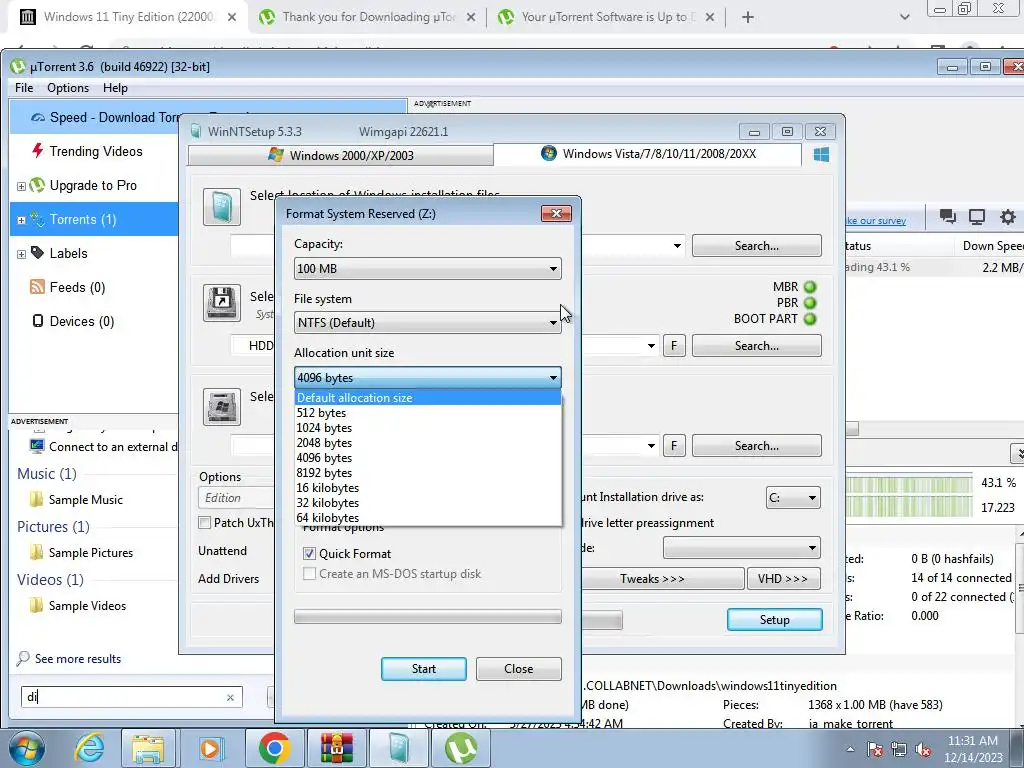
Task: Open Sample Pictures search result
Action: pyautogui.click(x=90, y=552)
